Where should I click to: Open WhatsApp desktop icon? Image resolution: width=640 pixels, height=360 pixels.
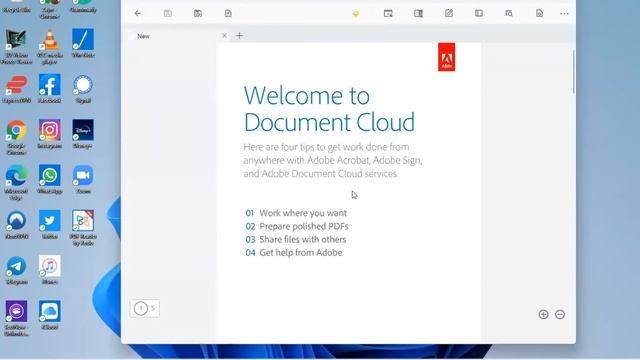[x=49, y=179]
